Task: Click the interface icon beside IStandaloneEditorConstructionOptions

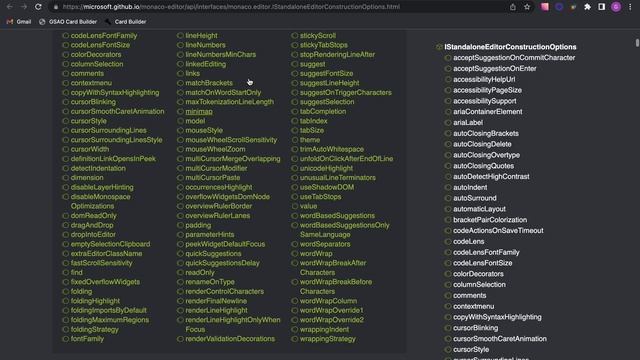Action: pos(439,47)
